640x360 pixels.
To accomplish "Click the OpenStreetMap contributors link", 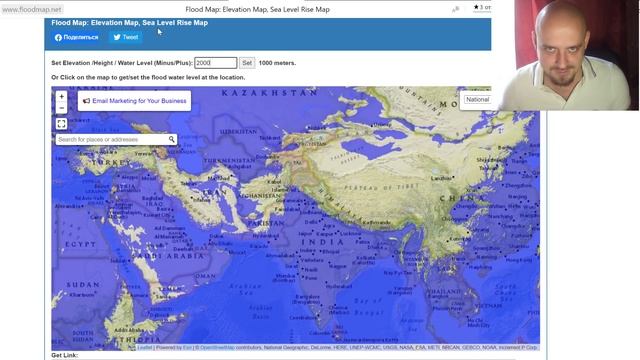I will [217, 348].
